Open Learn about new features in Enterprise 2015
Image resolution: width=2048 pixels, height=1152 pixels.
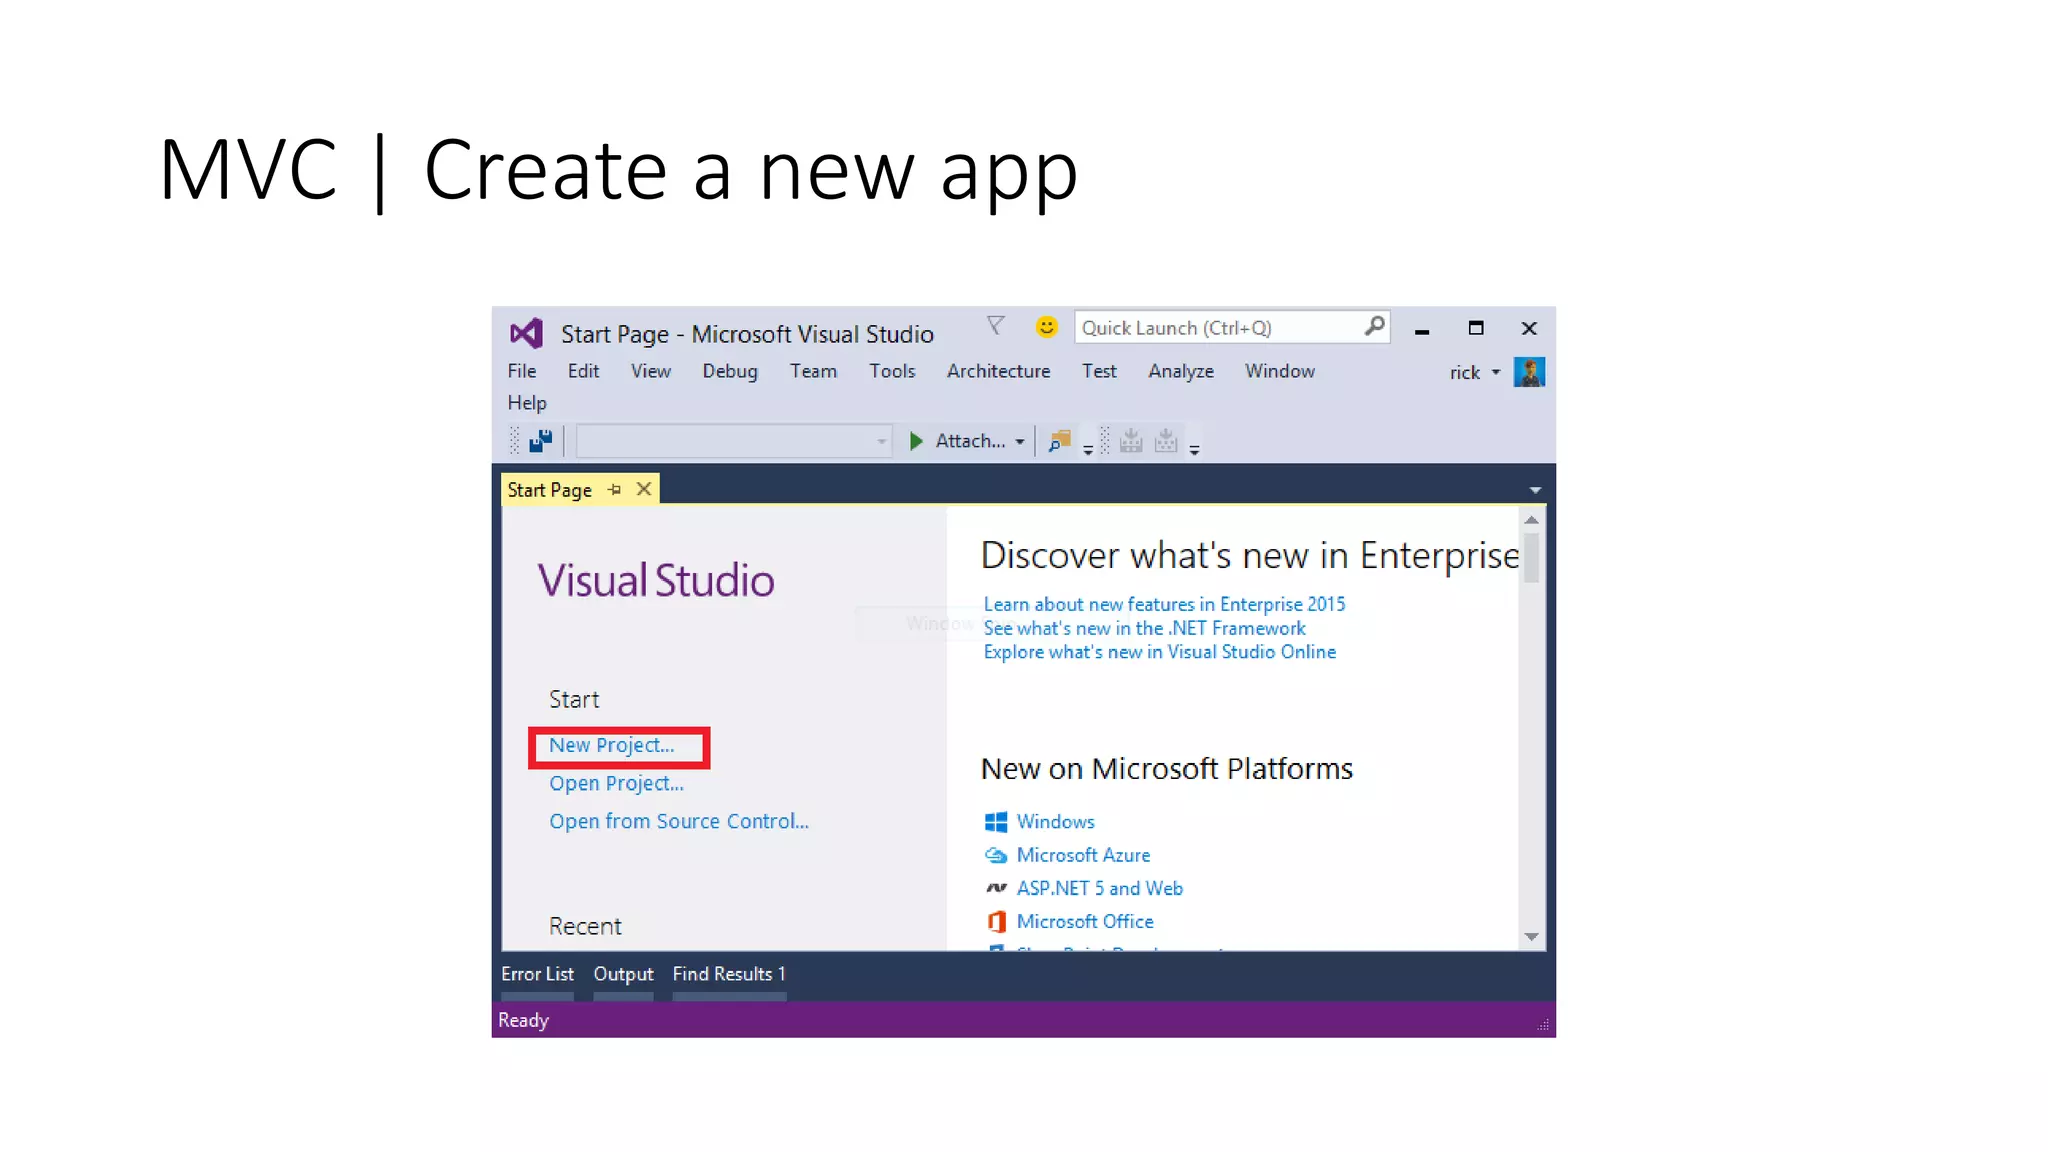click(x=1164, y=604)
